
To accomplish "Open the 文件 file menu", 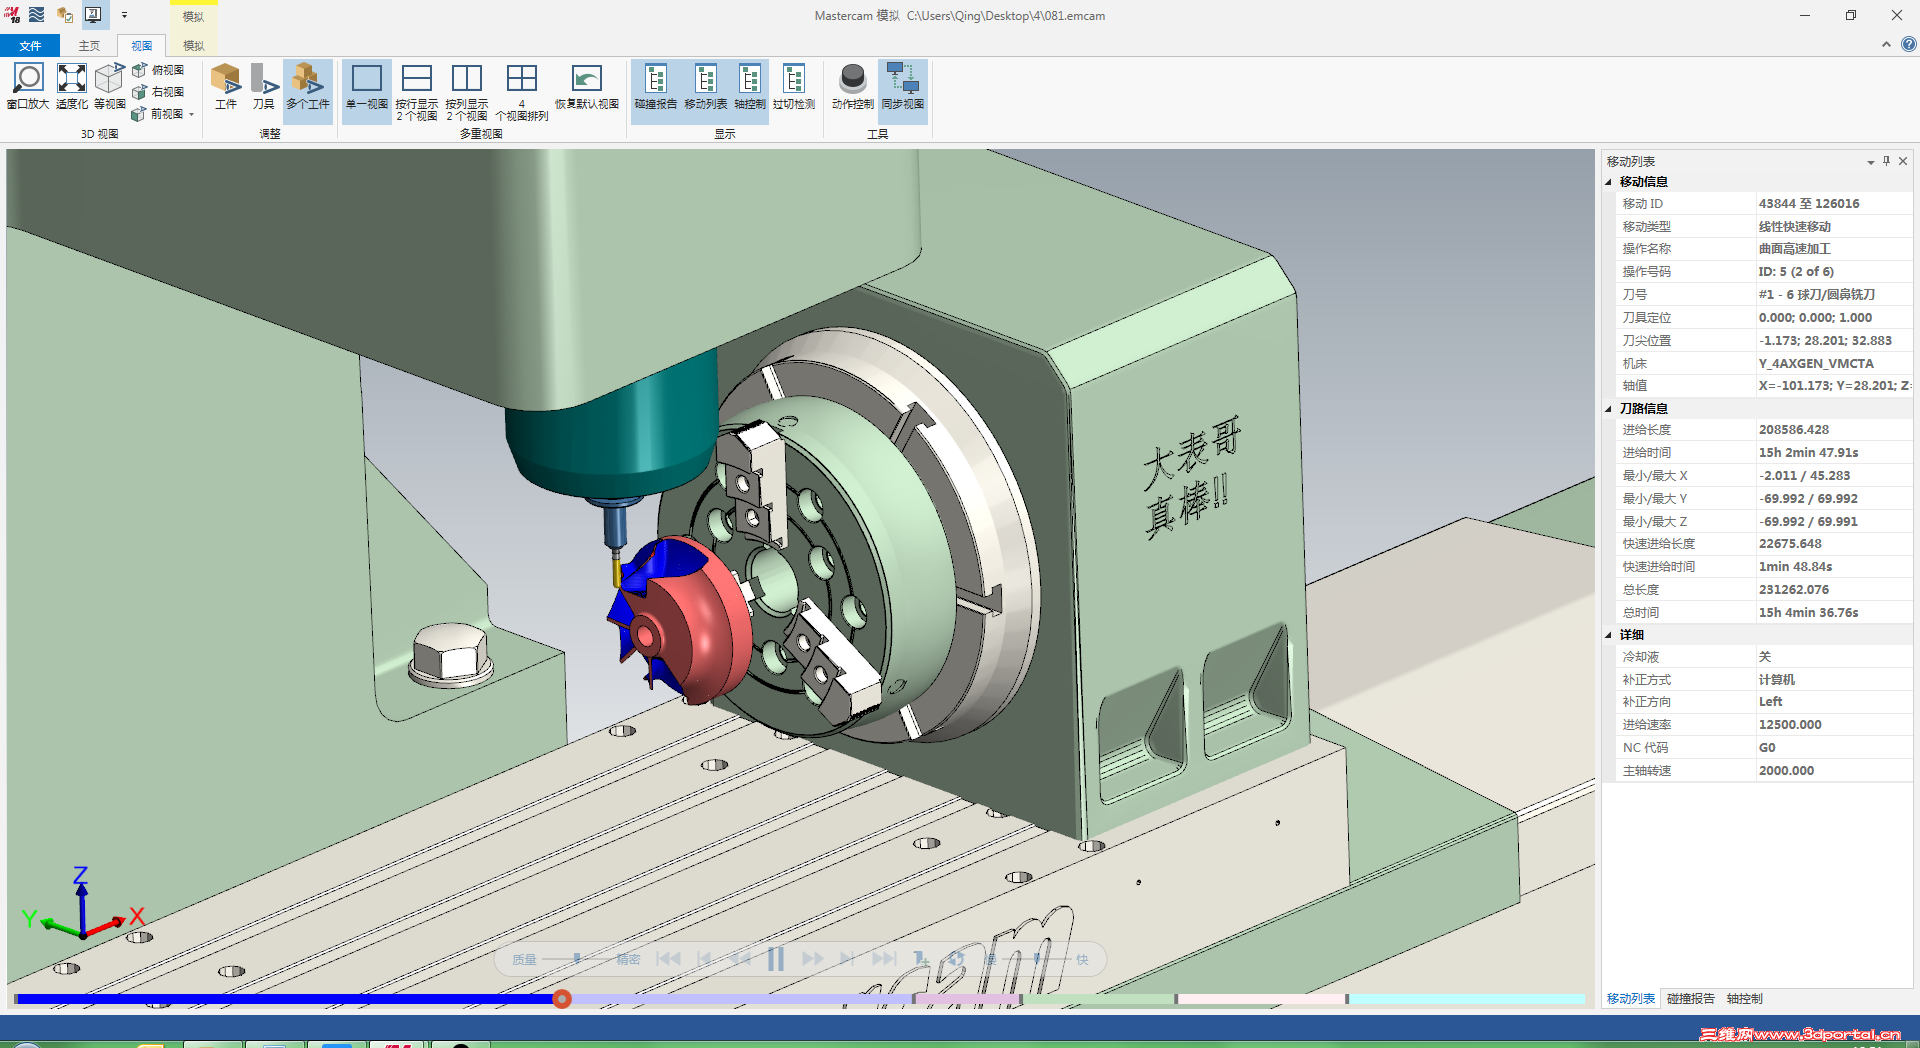I will tap(30, 46).
